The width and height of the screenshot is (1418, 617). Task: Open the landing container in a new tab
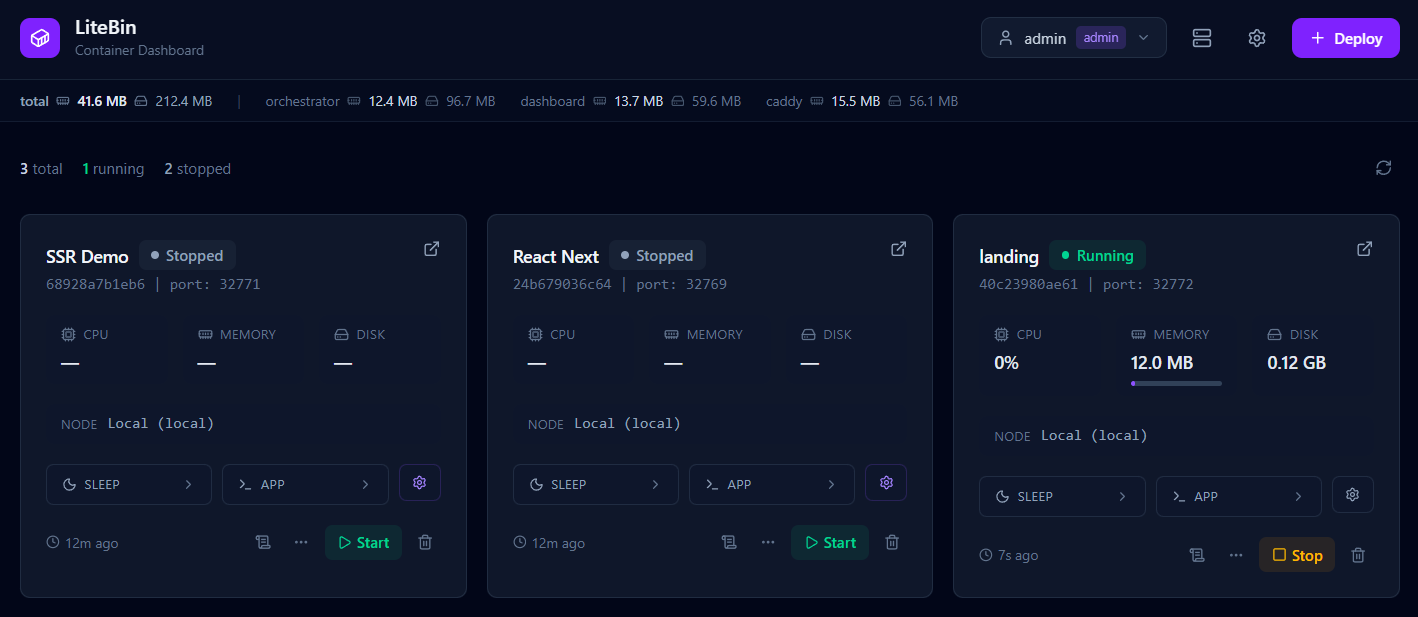1364,249
